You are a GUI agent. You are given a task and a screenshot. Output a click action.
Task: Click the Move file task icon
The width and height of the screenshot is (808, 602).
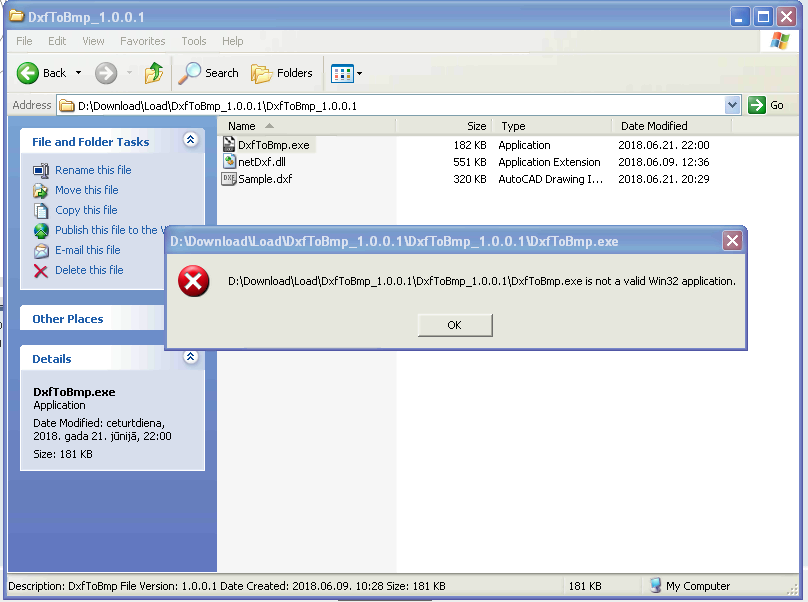click(41, 191)
